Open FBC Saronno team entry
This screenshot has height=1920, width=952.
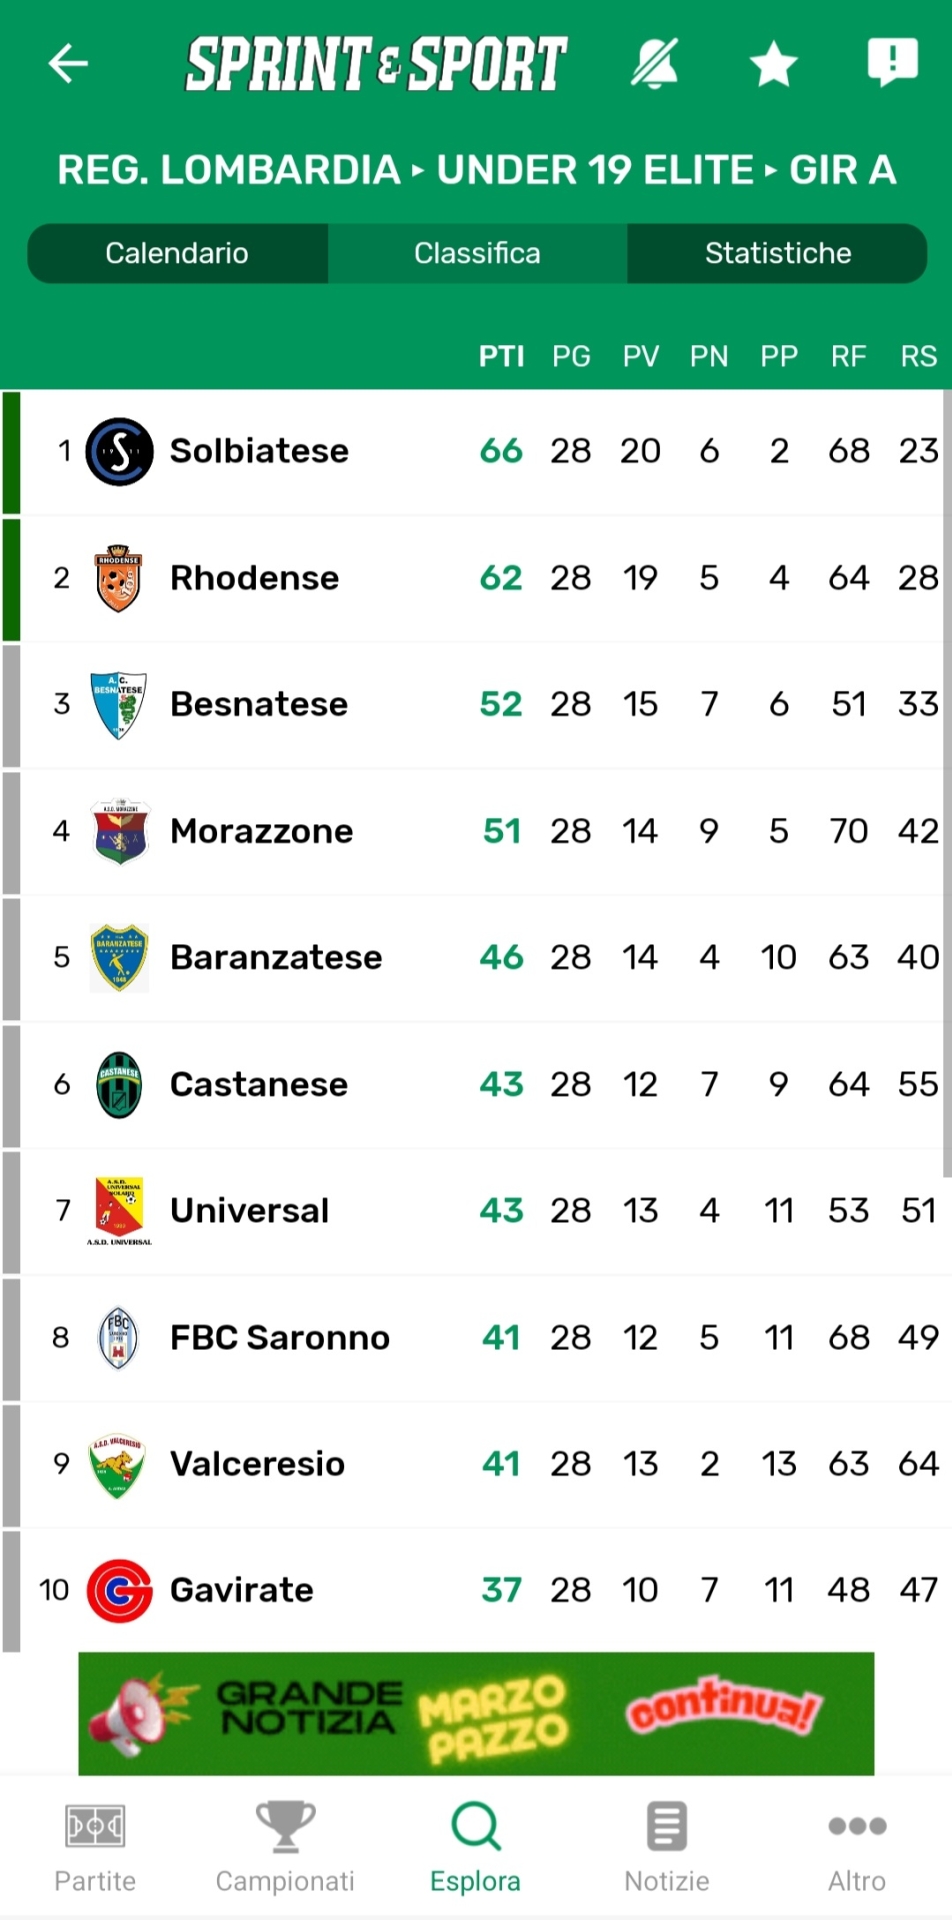[x=280, y=1337]
